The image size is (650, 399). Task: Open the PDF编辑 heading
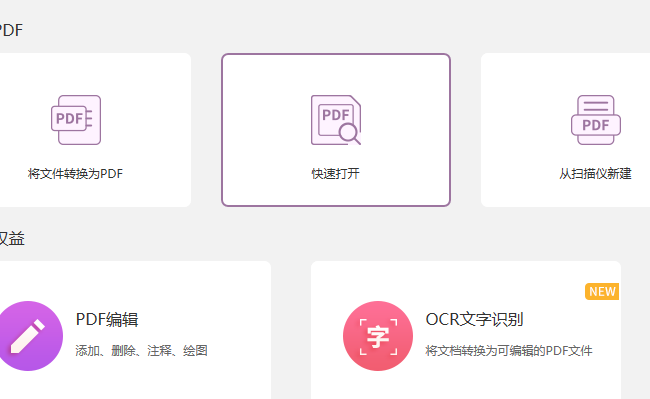[x=107, y=319]
